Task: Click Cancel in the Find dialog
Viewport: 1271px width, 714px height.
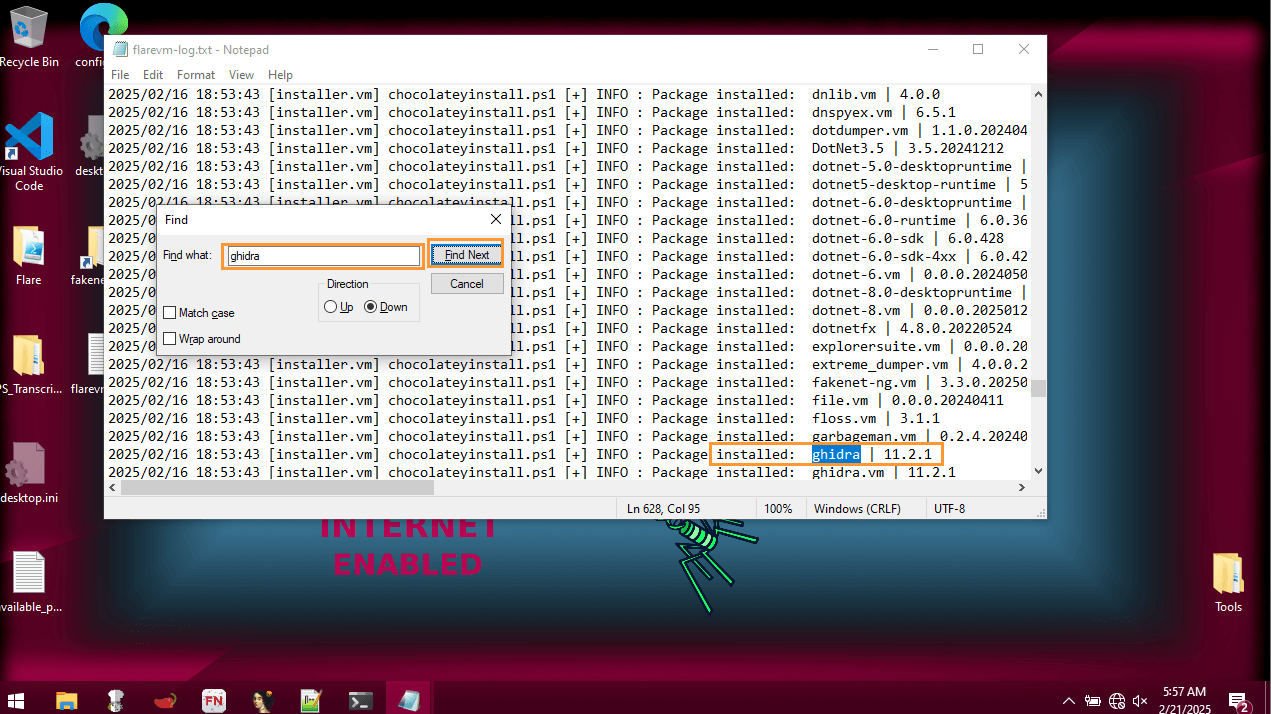Action: click(467, 283)
